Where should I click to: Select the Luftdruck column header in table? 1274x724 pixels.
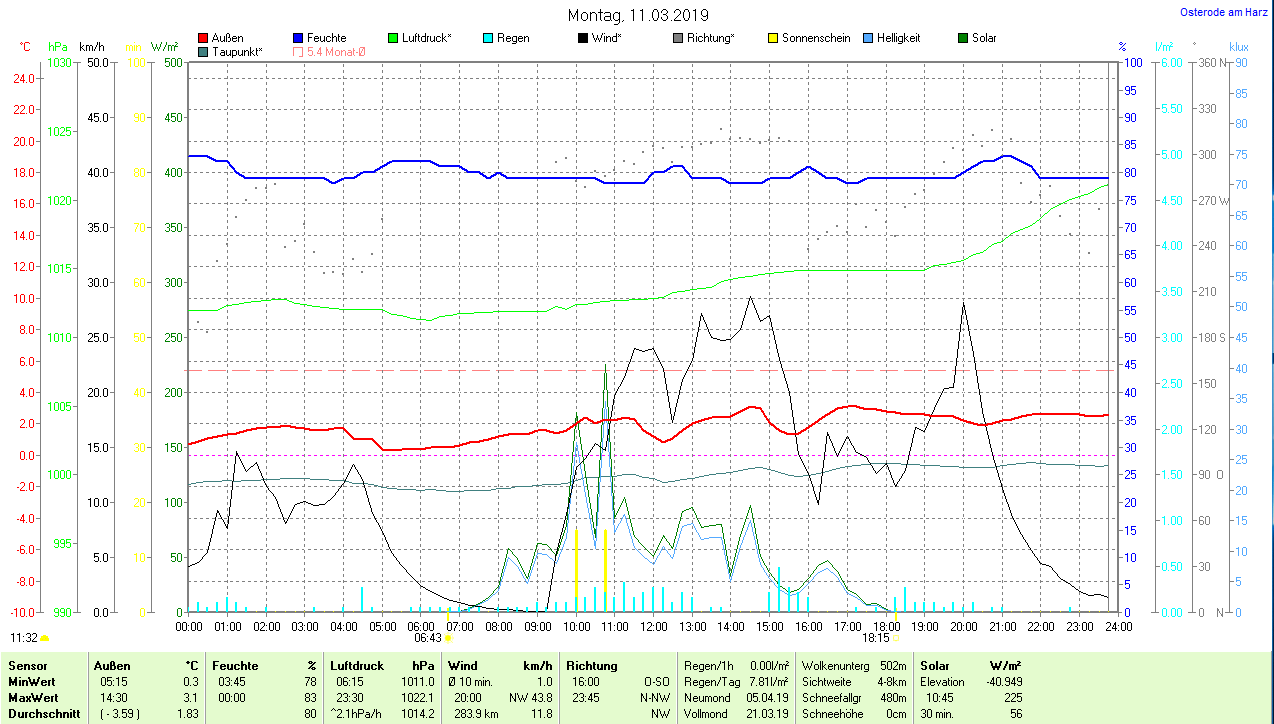pyautogui.click(x=357, y=665)
